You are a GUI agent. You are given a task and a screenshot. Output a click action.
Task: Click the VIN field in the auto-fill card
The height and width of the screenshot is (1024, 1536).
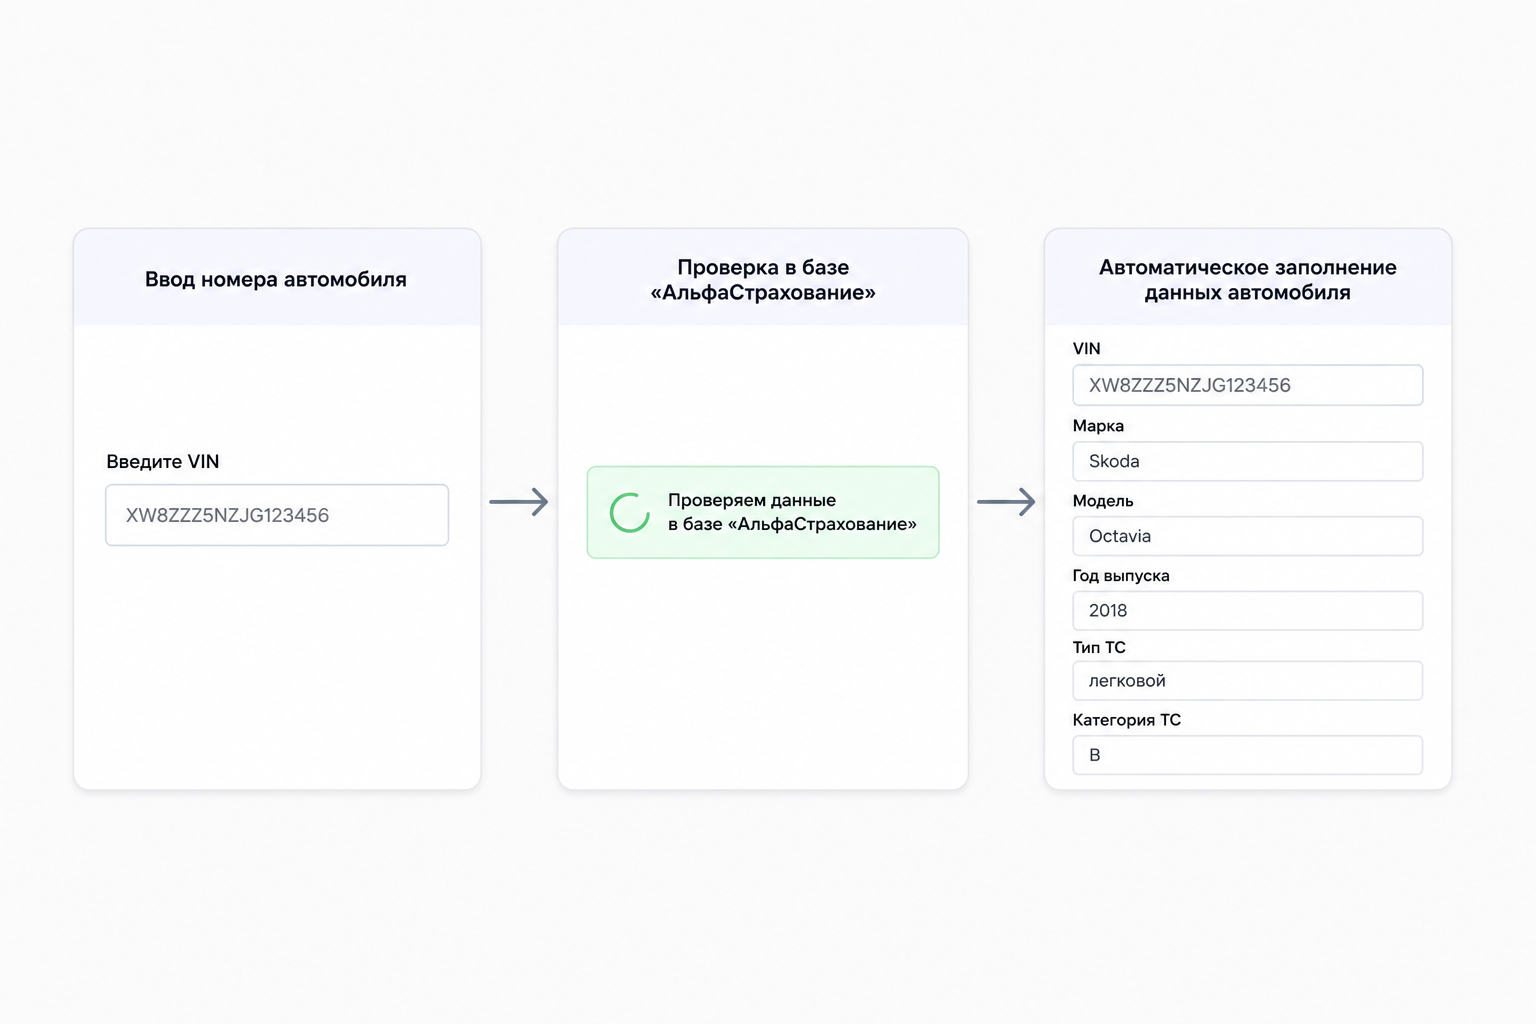[1247, 385]
